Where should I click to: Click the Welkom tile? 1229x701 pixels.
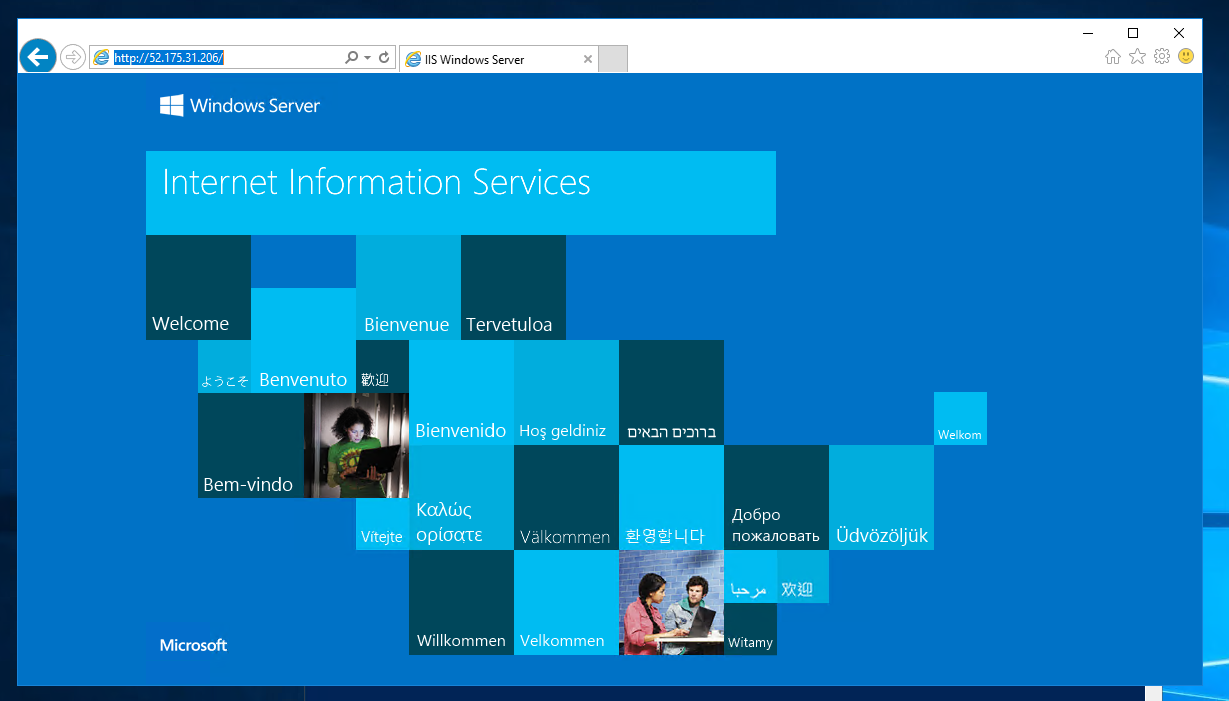[x=960, y=418]
